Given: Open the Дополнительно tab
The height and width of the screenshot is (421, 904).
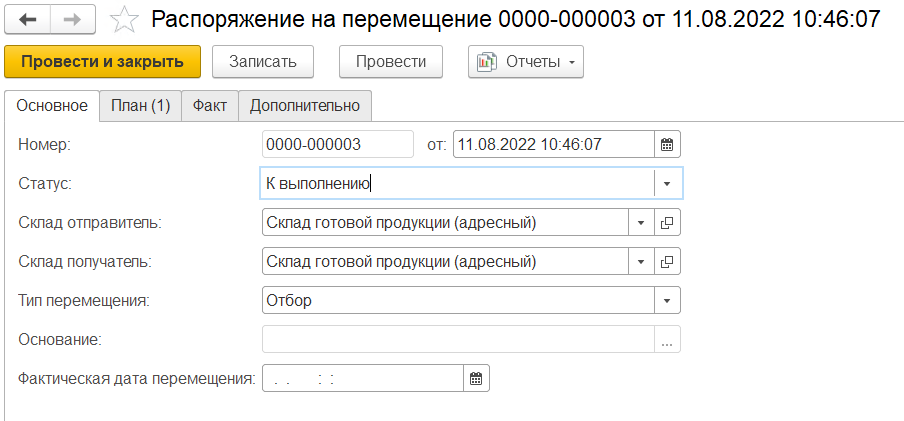Looking at the screenshot, I should (x=304, y=105).
